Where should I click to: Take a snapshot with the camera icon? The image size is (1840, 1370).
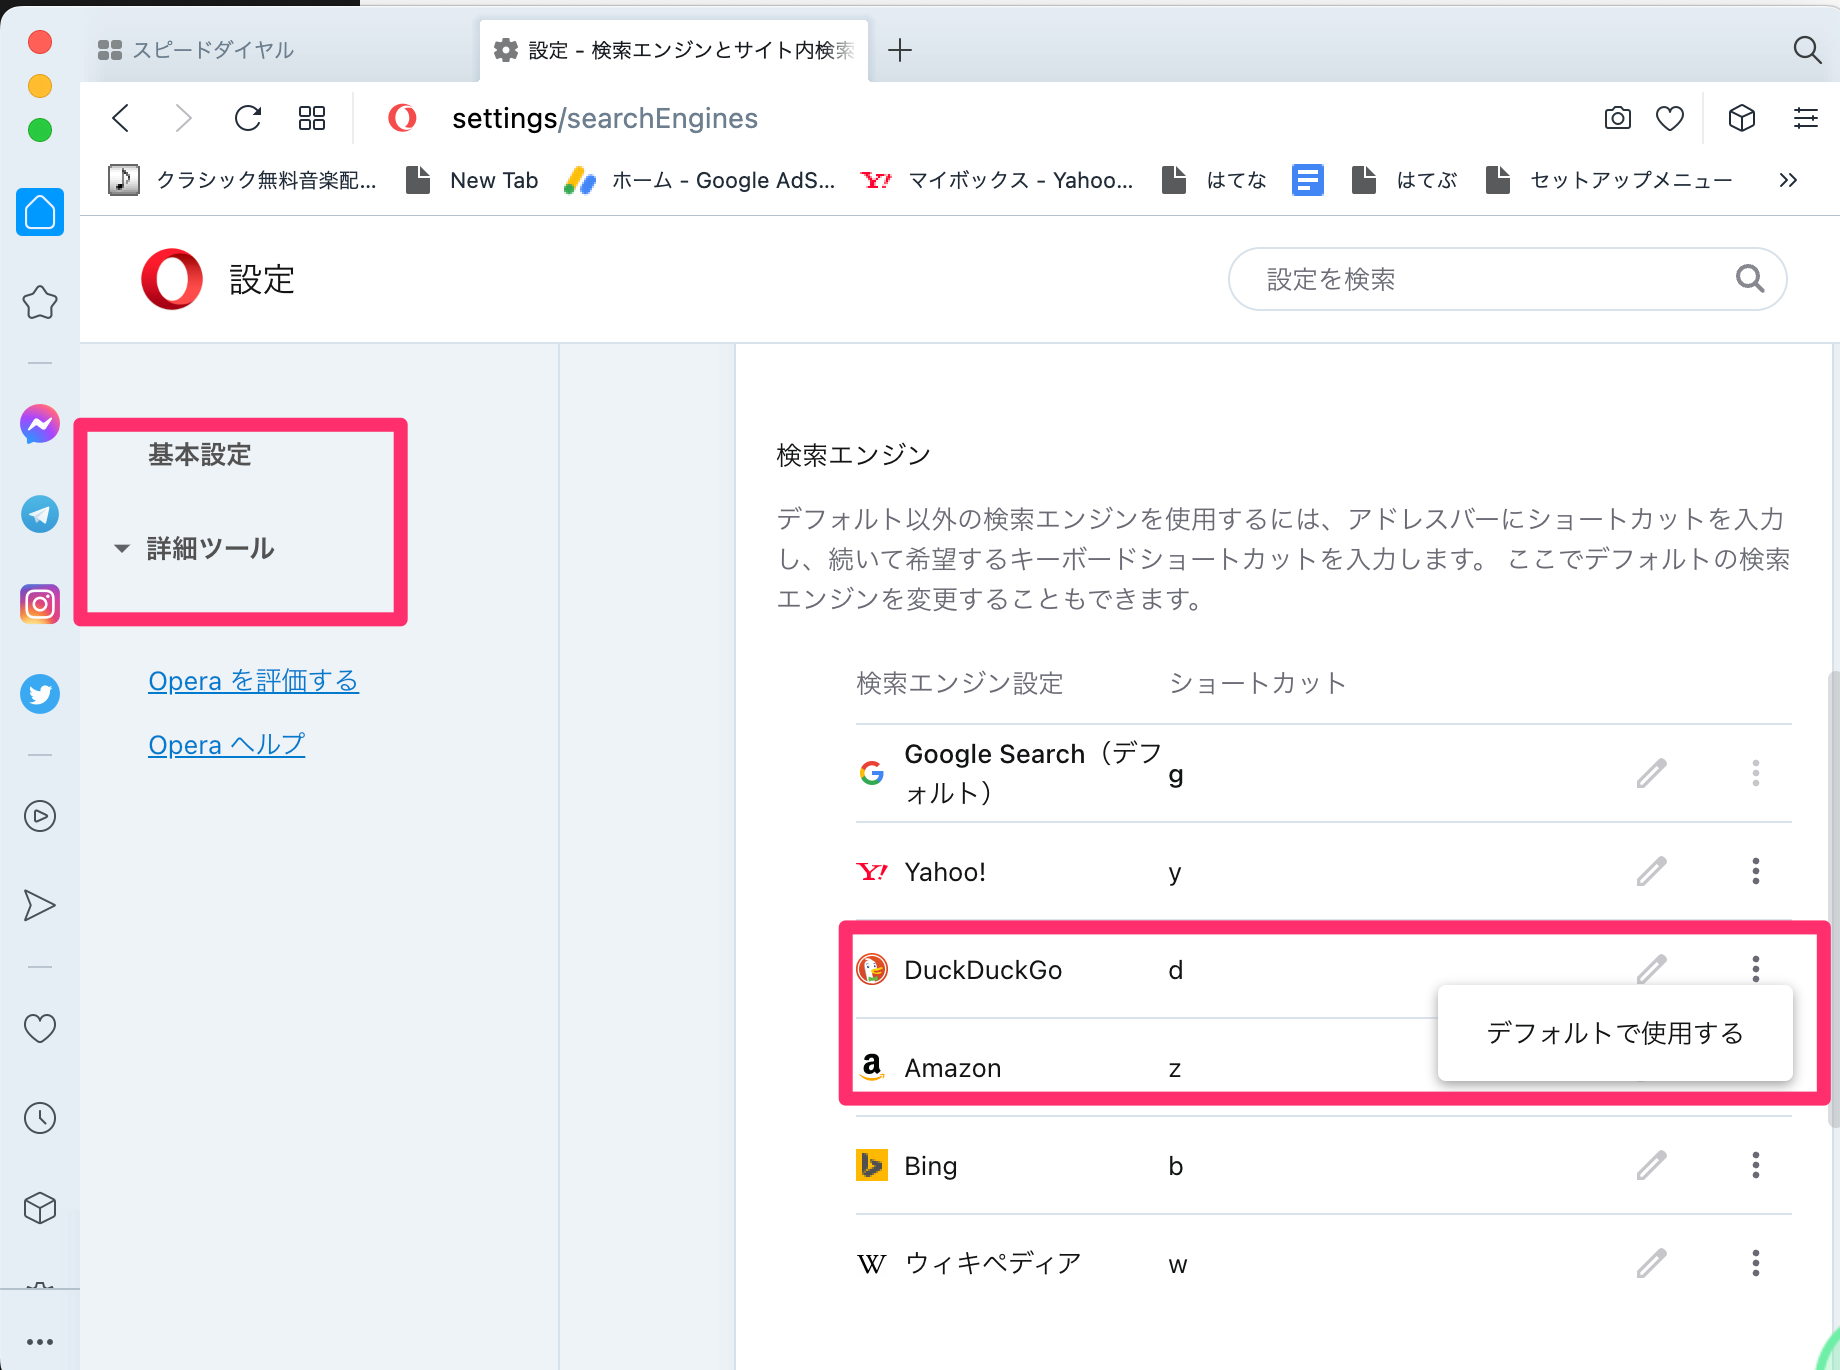tap(1617, 118)
